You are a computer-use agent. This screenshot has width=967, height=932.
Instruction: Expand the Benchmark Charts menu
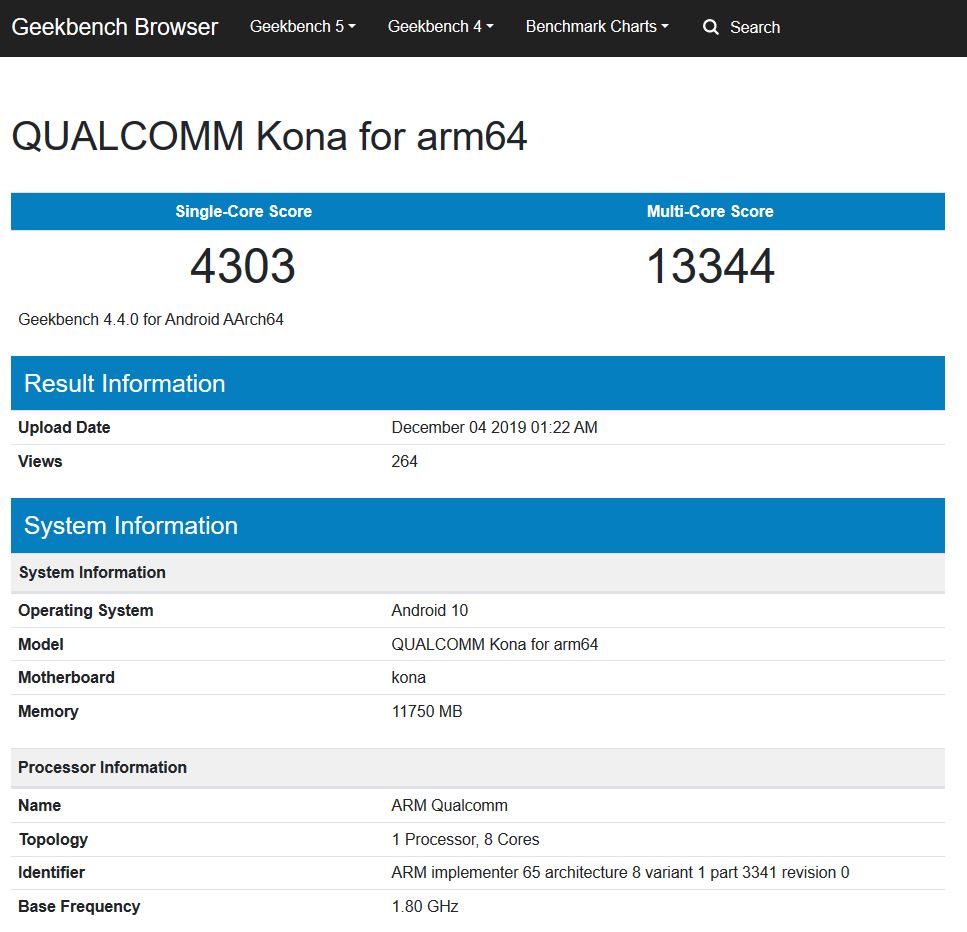tap(597, 27)
